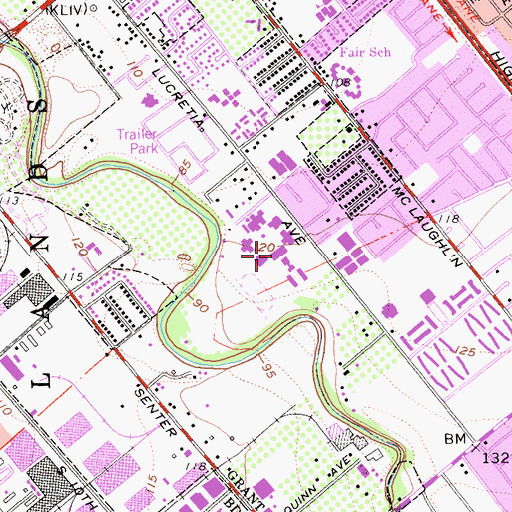512x512 pixels.
Task: Click the '85' contour elevation label
Action: [x=185, y=168]
